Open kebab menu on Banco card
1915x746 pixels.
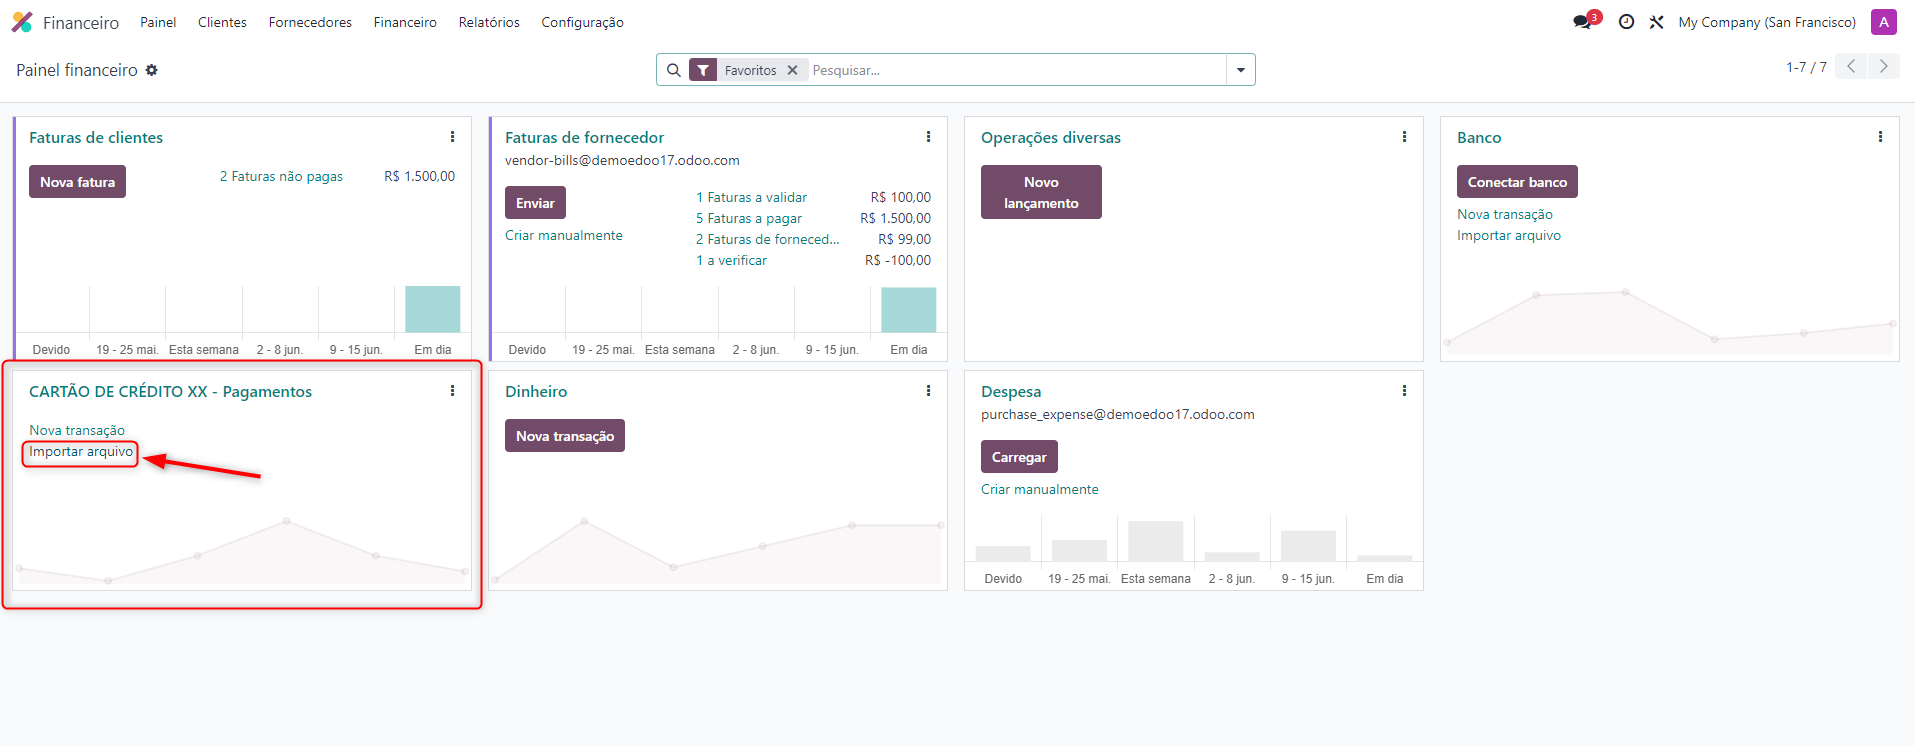[1880, 137]
